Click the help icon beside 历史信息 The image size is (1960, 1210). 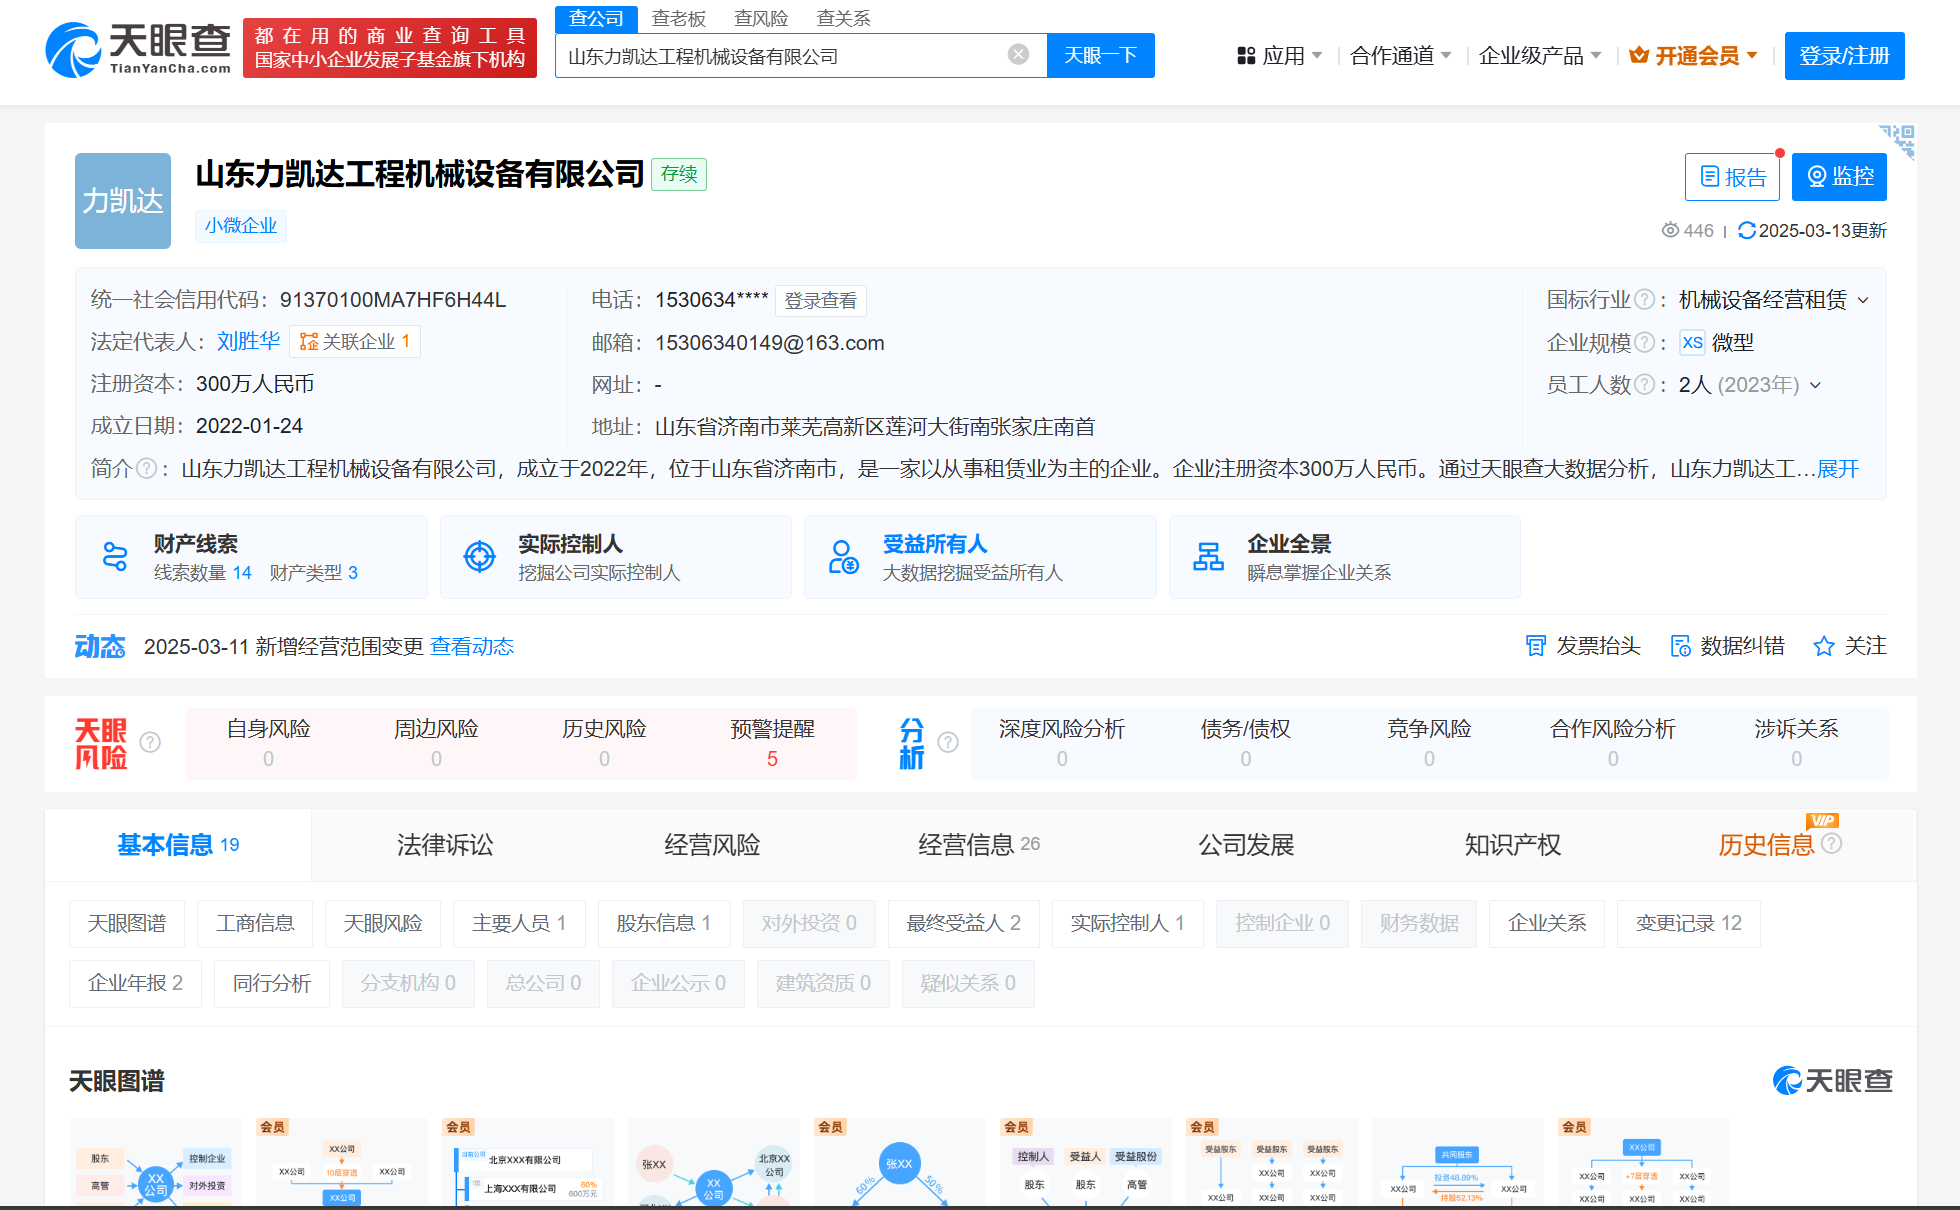(1832, 843)
